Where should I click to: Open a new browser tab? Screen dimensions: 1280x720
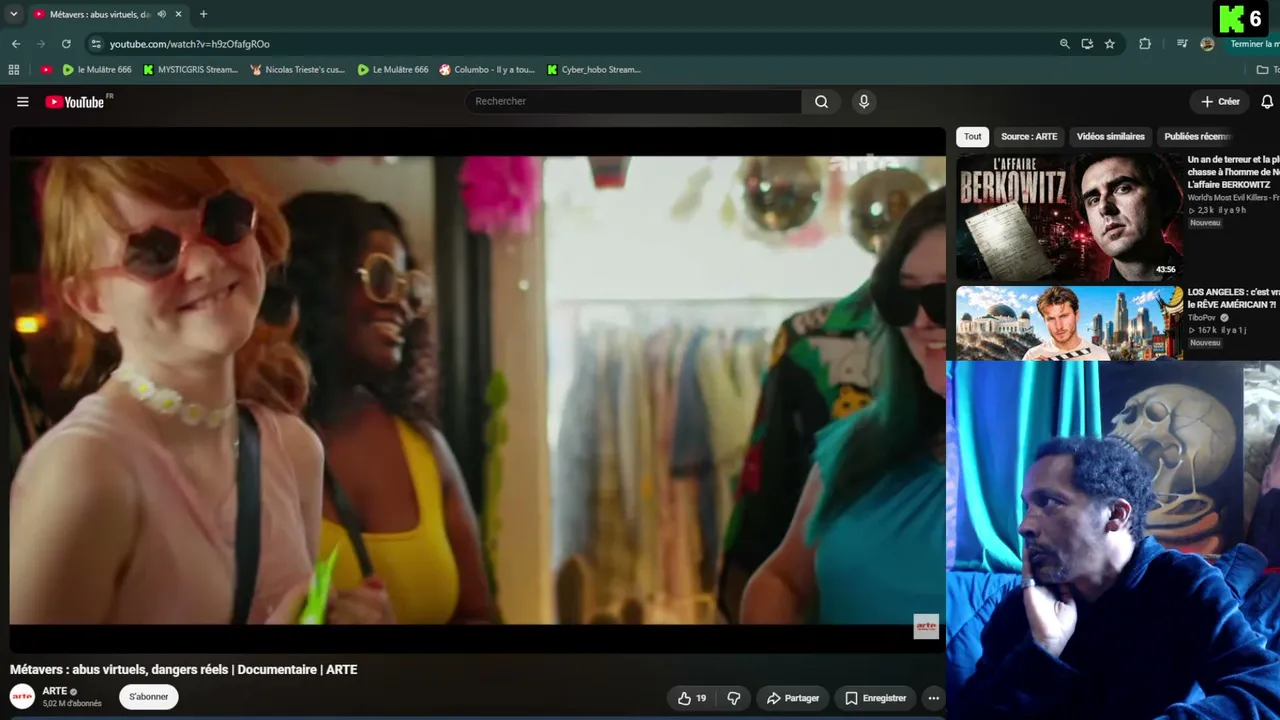[x=203, y=14]
